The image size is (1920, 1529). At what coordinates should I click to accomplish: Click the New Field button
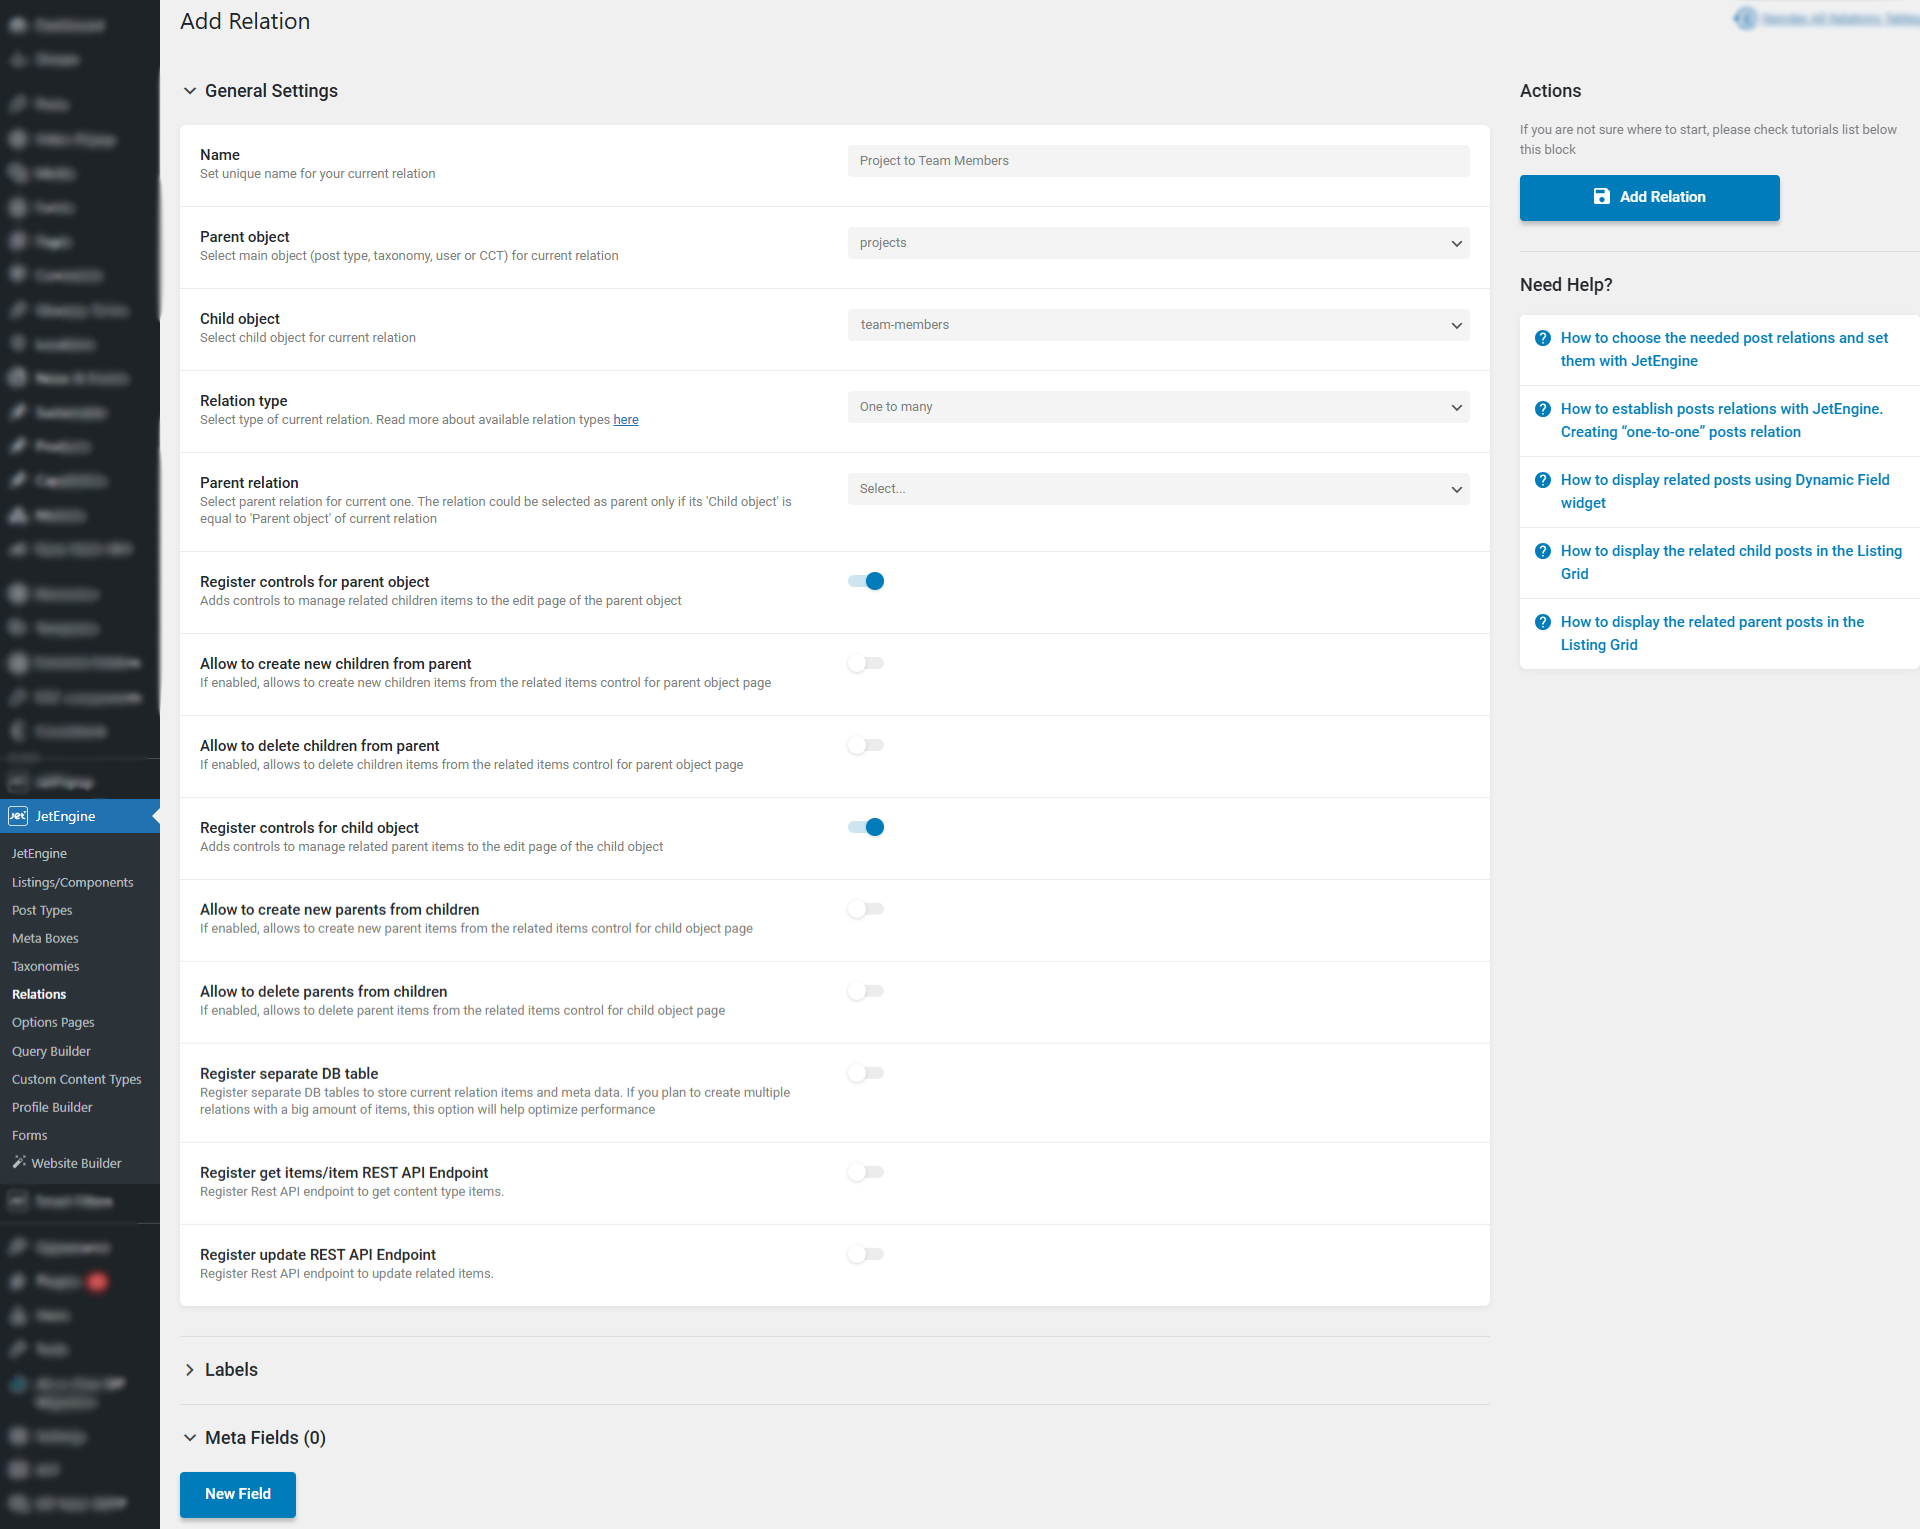238,1494
